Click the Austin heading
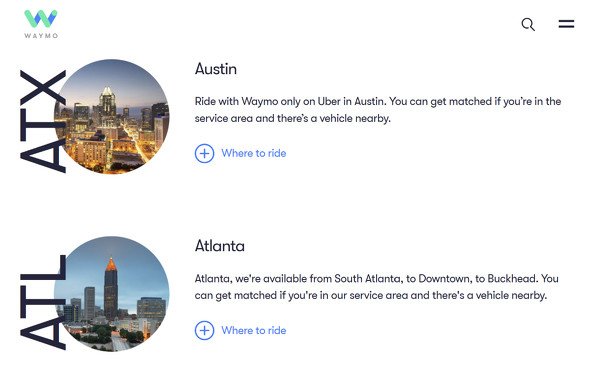The image size is (590, 365). coord(216,69)
